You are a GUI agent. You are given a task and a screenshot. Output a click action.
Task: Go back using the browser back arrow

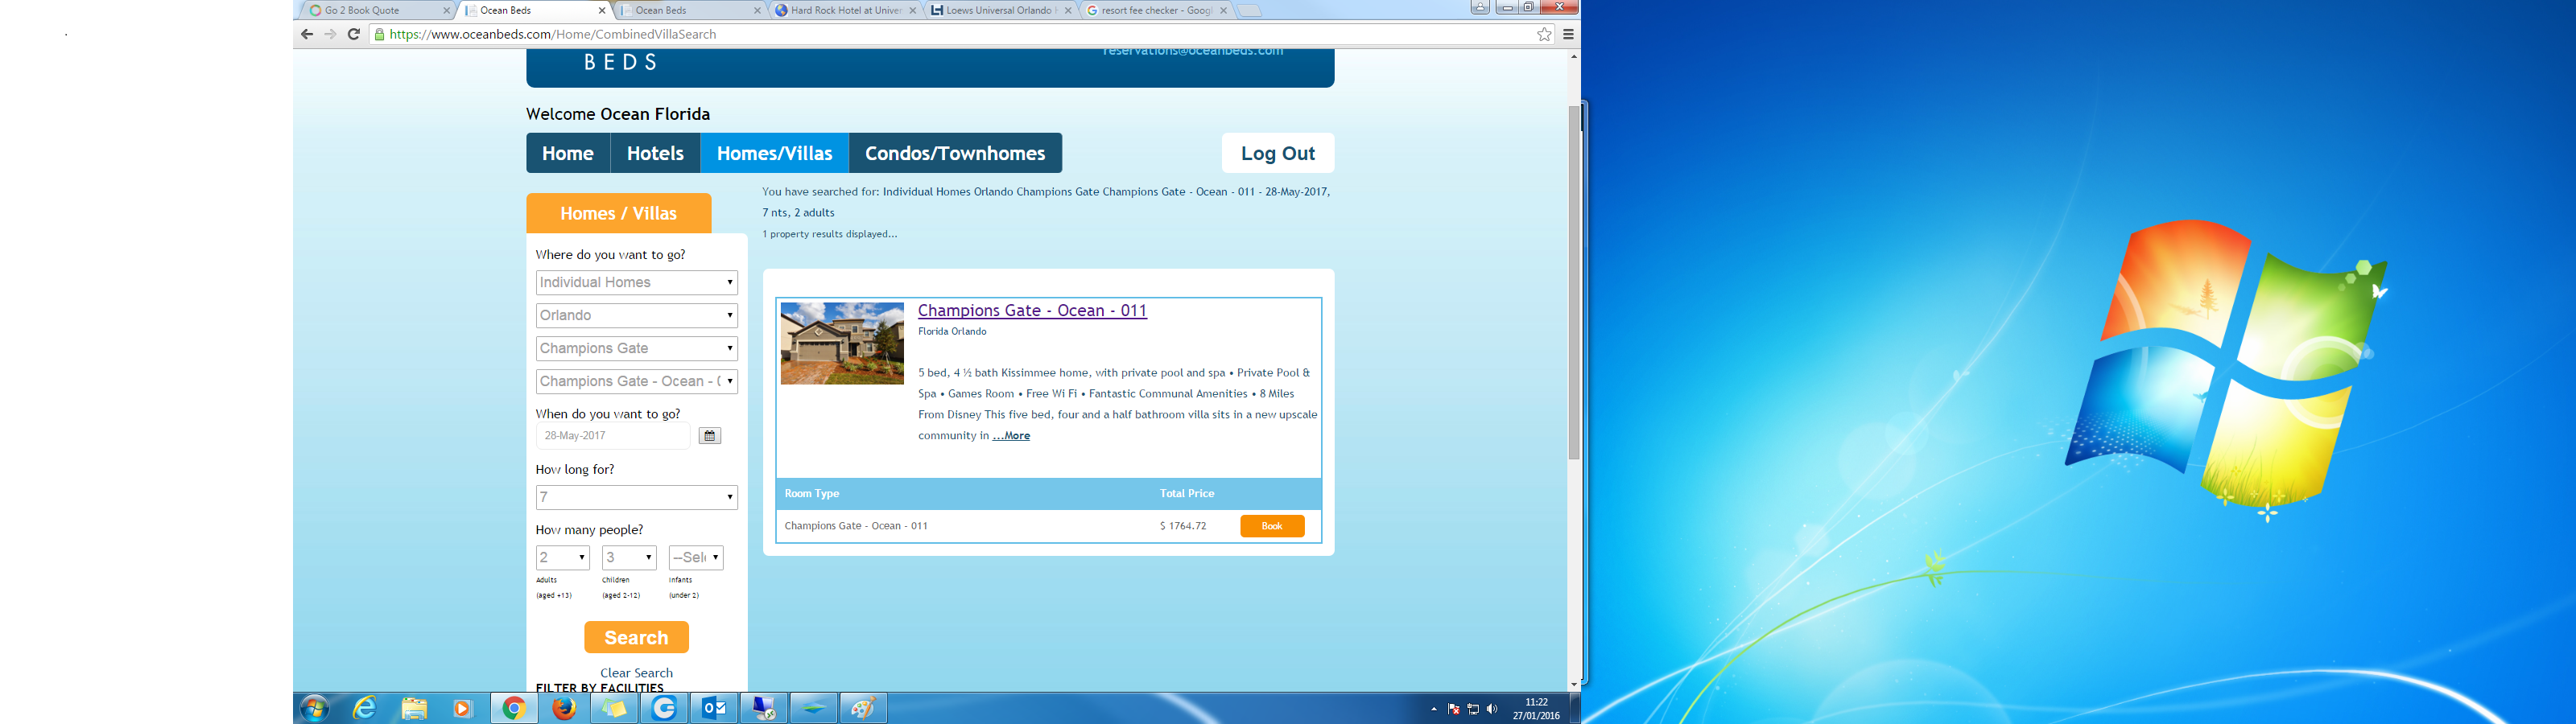click(307, 34)
